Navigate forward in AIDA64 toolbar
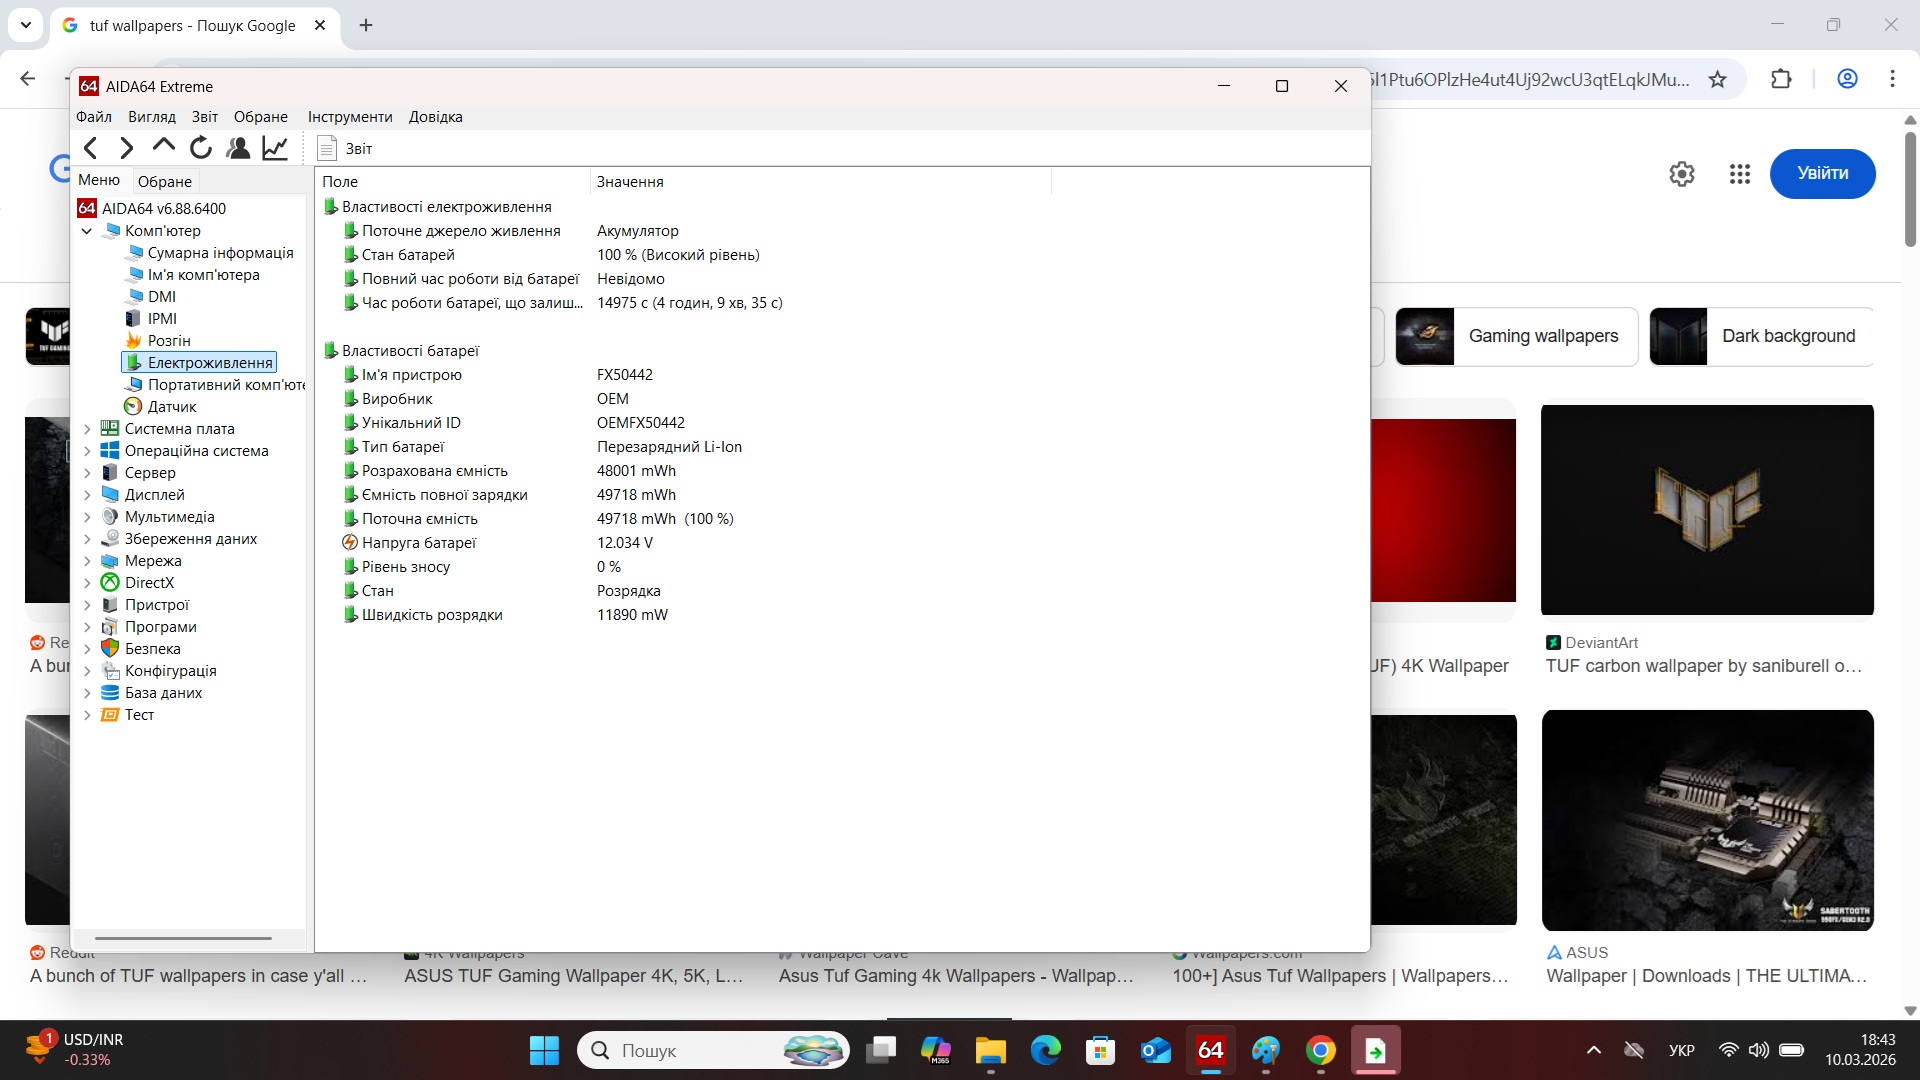The width and height of the screenshot is (1920, 1080). 126,147
